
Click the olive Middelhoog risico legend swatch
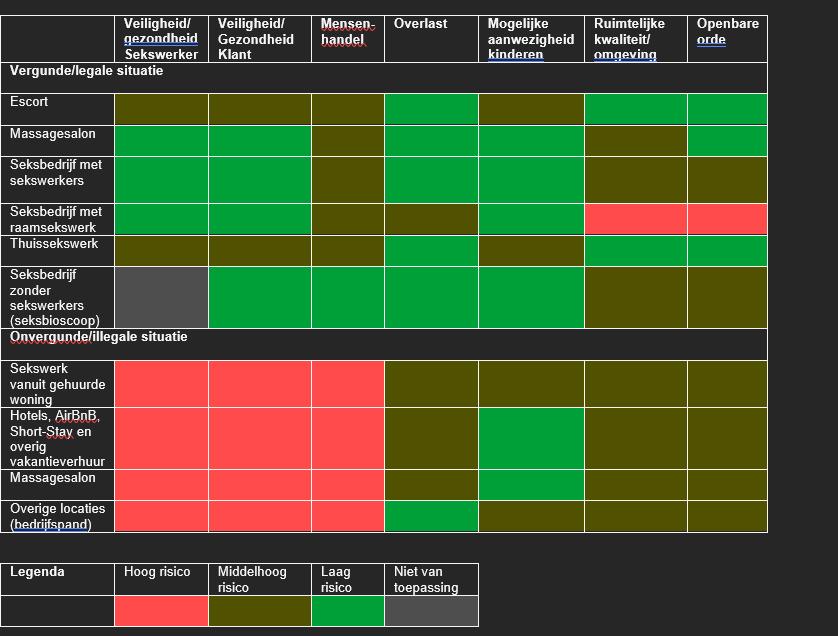pos(260,611)
